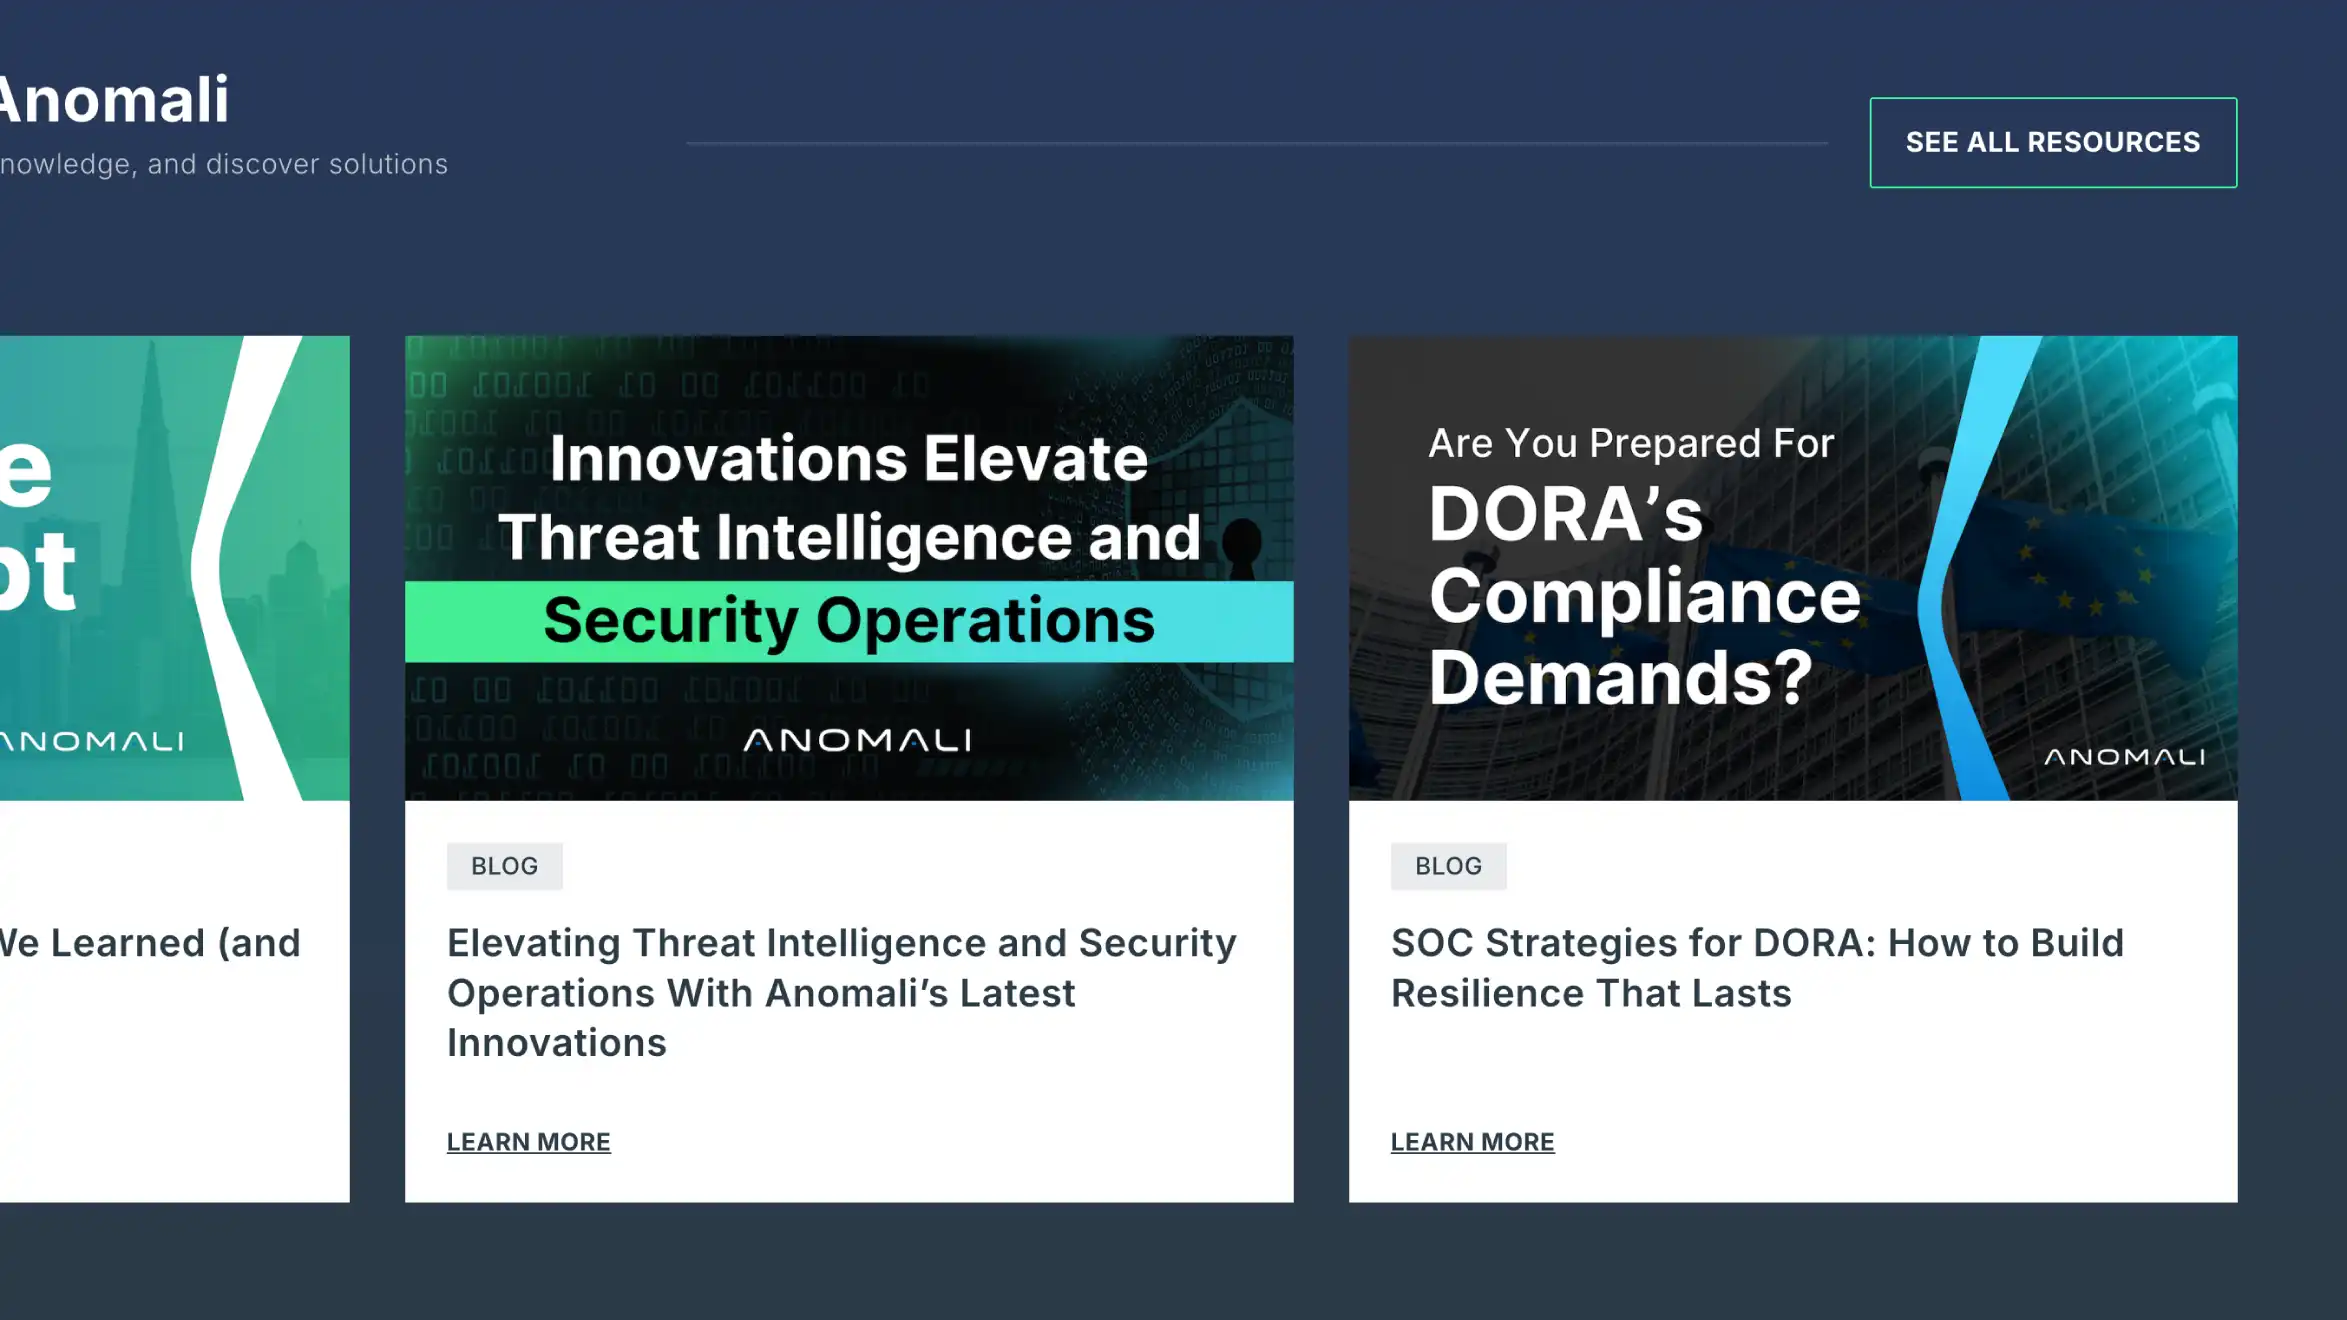Select the BLOG tag on SOC Strategies card

[x=1448, y=866]
